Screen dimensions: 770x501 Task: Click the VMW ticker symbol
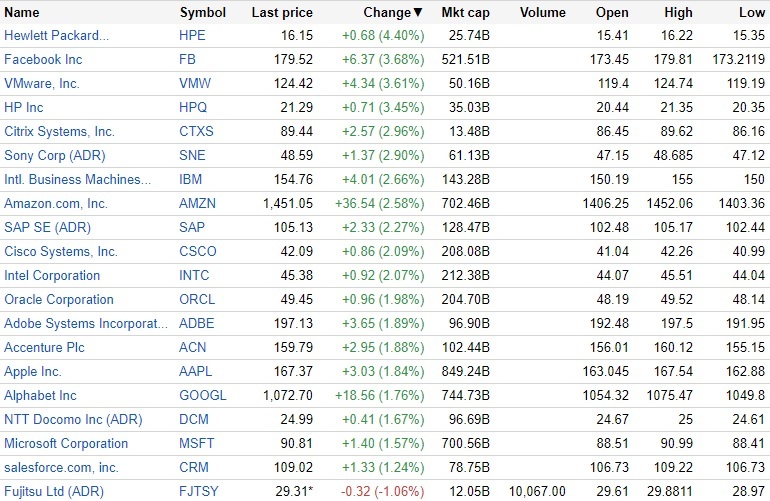[196, 84]
